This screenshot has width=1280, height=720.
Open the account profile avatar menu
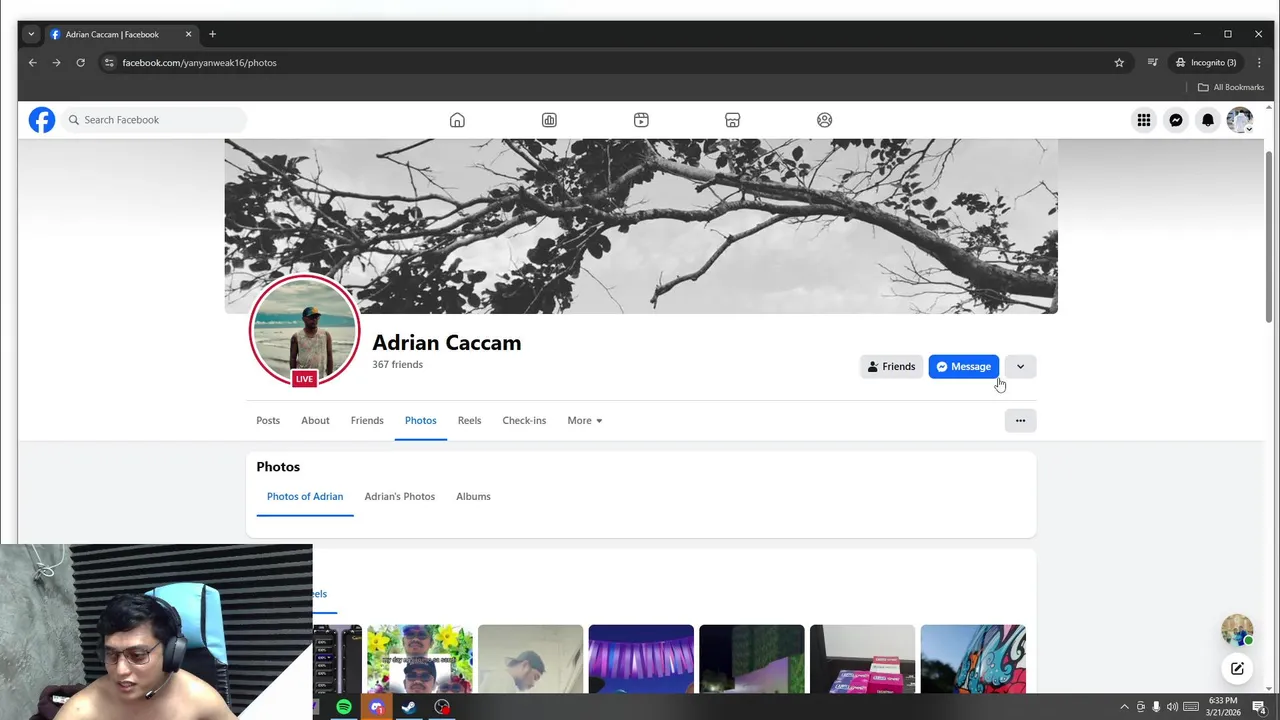1240,120
